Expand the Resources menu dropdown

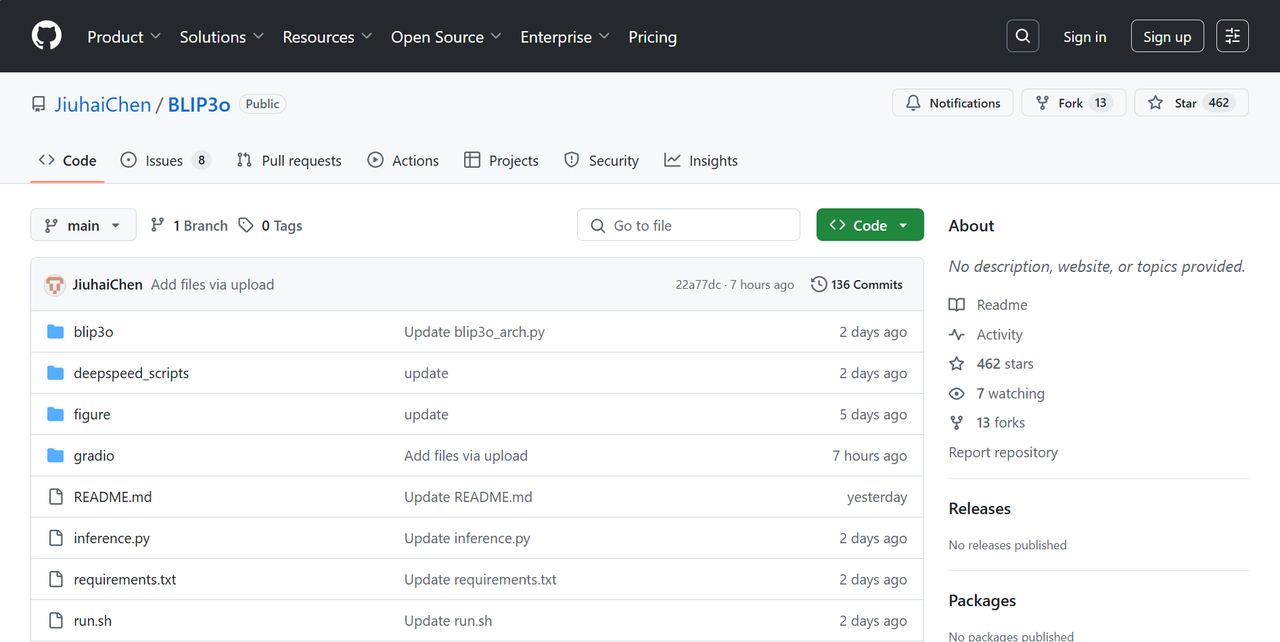[328, 37]
